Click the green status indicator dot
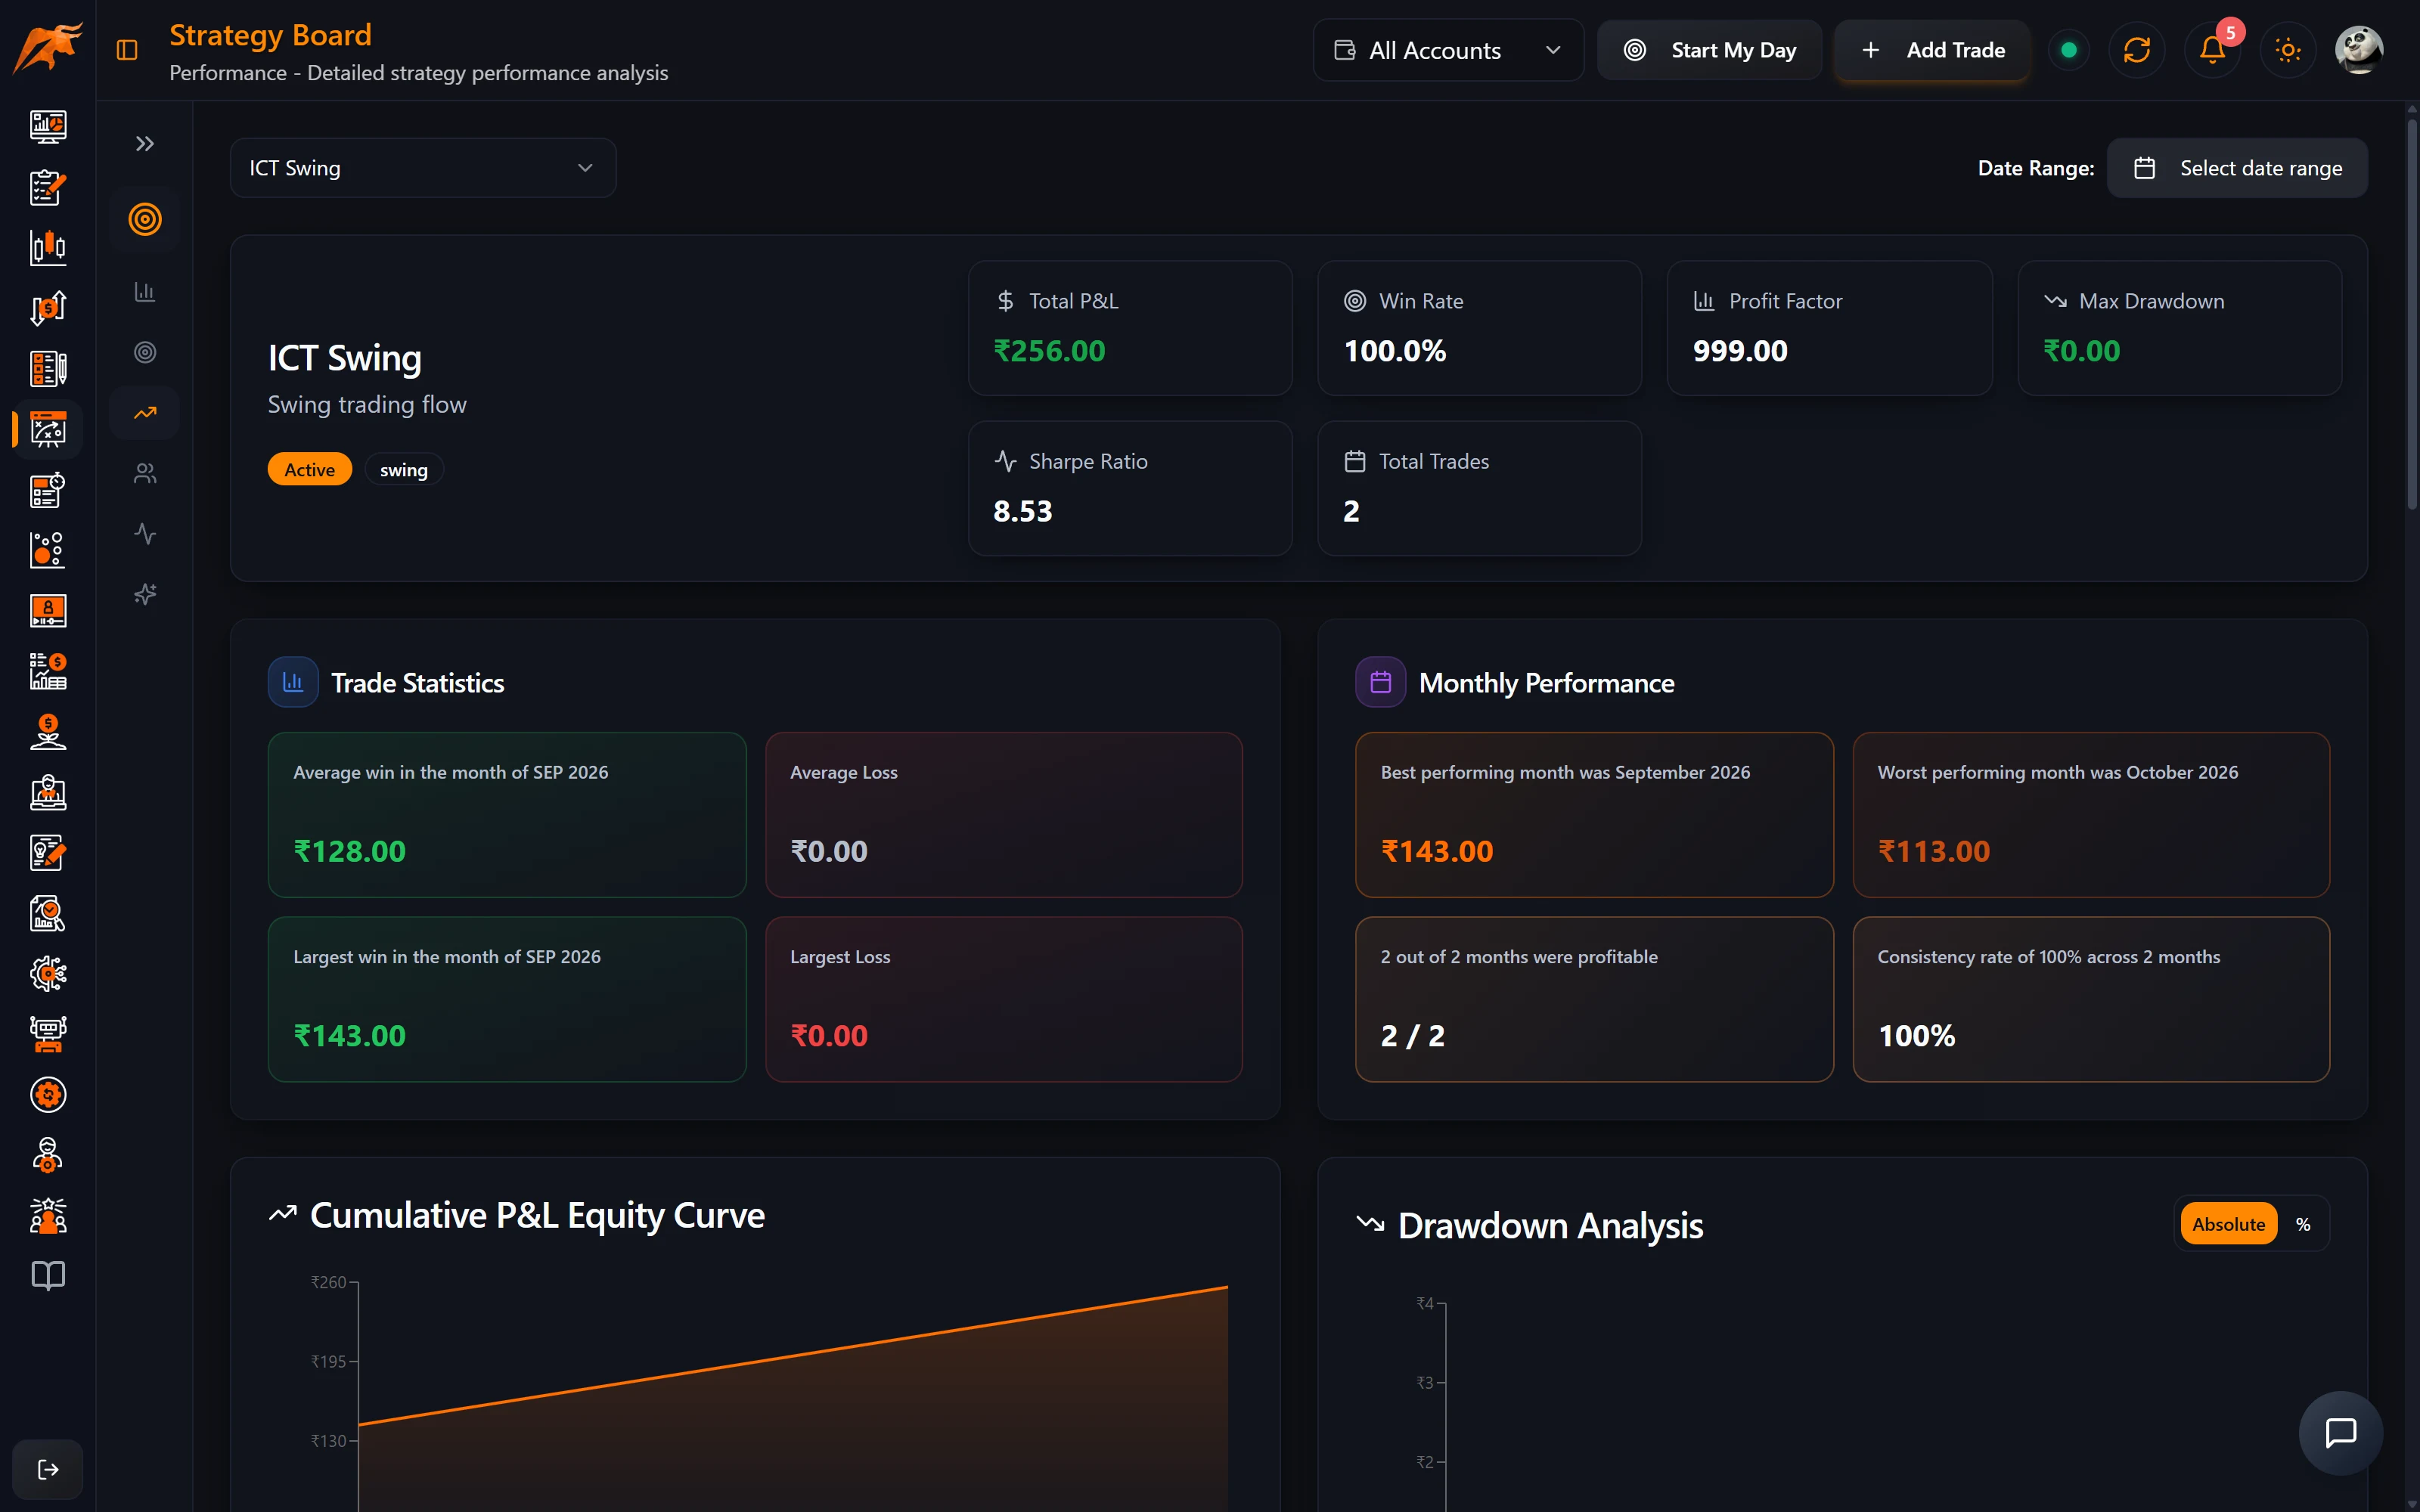 pos(2069,50)
